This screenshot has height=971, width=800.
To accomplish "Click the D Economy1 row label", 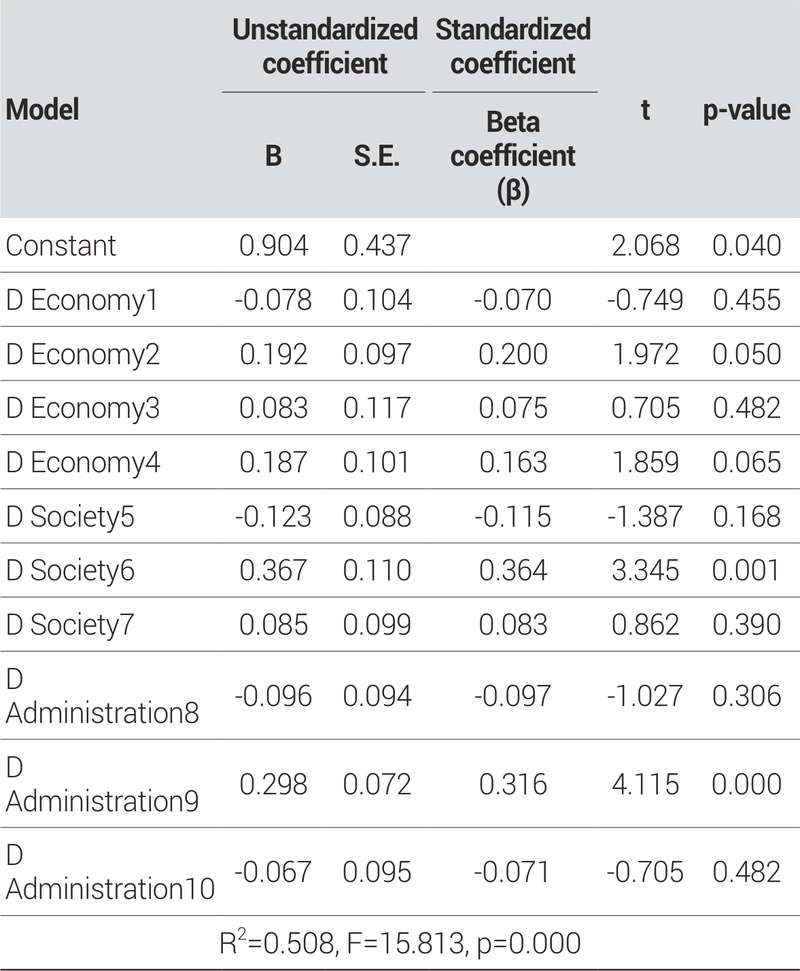I will 80,299.
